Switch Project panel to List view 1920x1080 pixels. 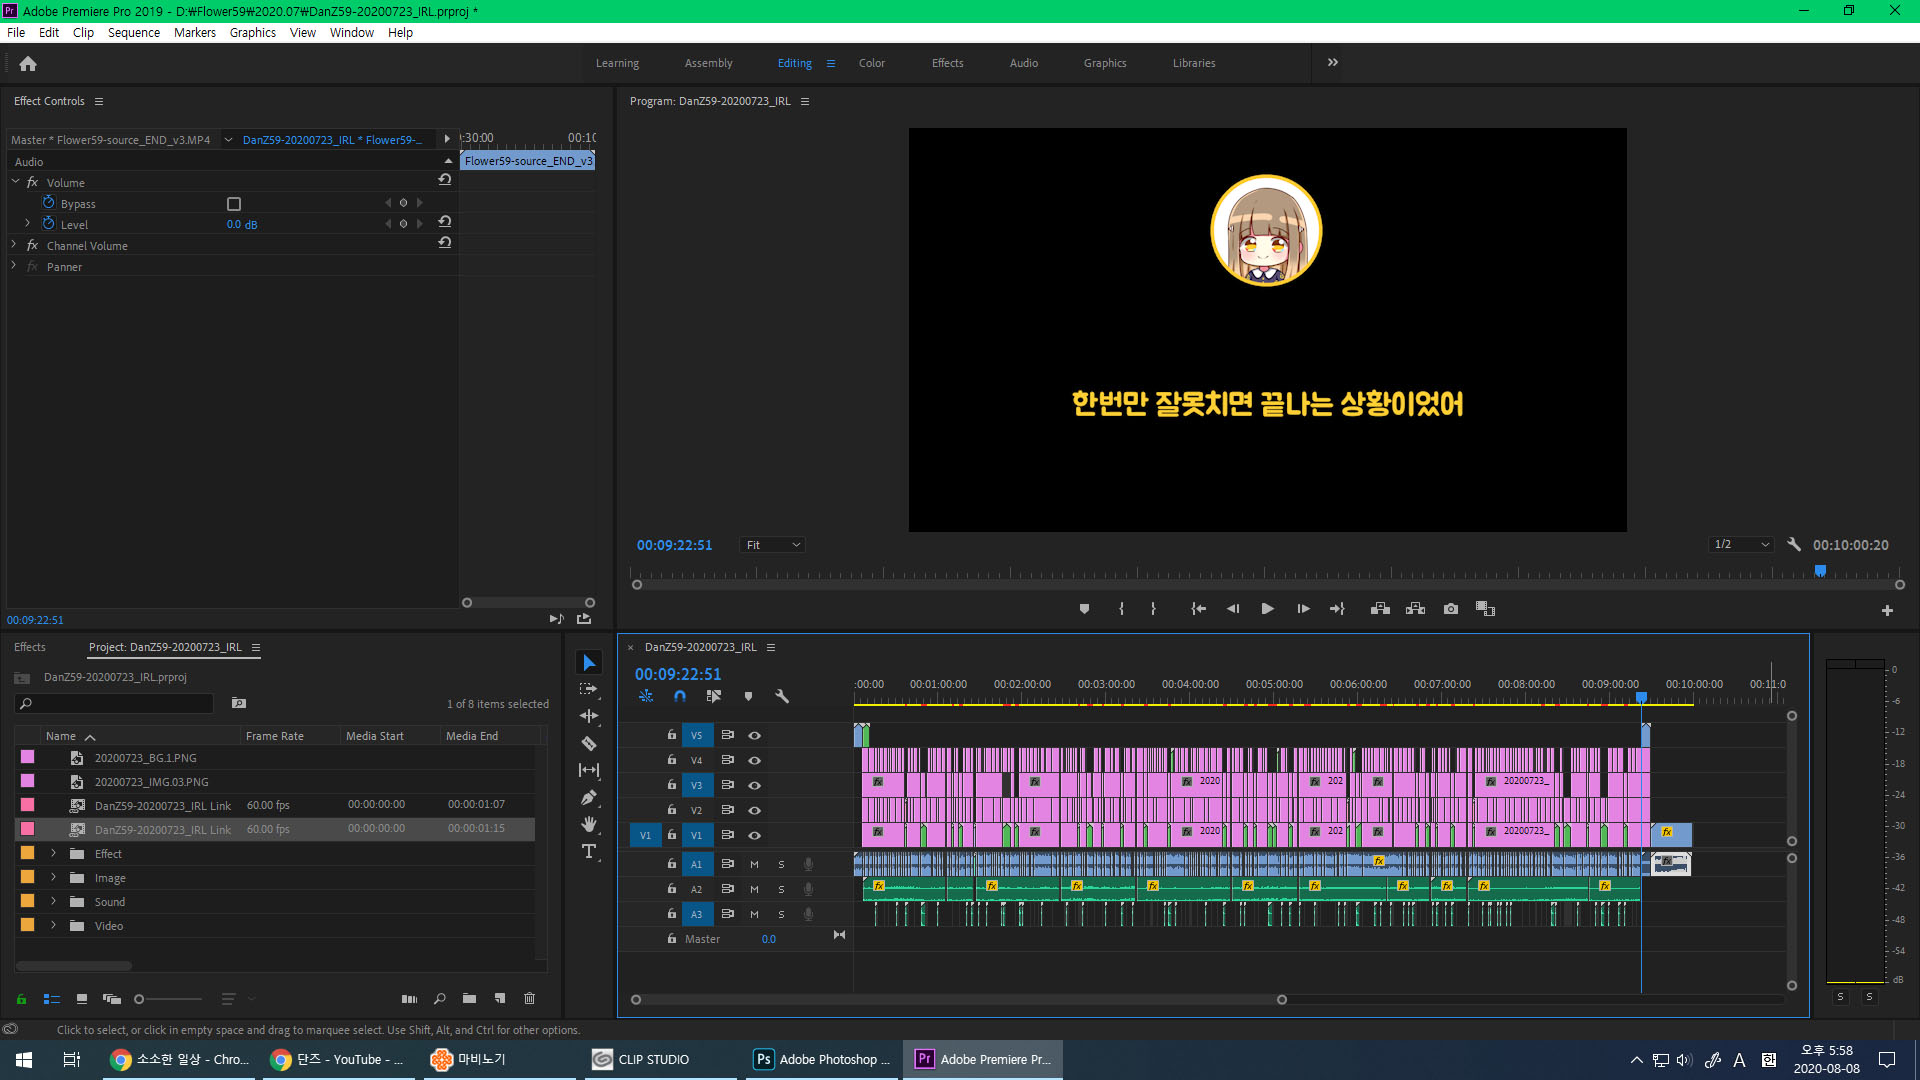[52, 998]
